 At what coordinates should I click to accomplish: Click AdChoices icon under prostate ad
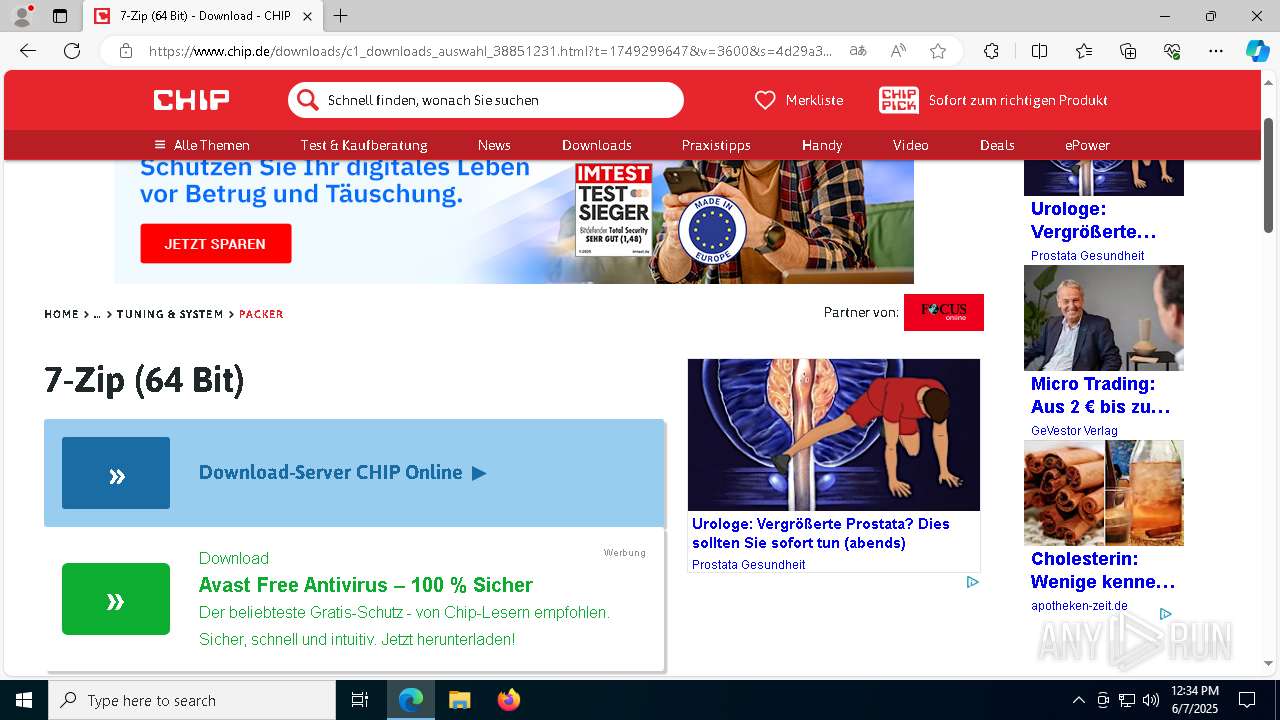[972, 582]
